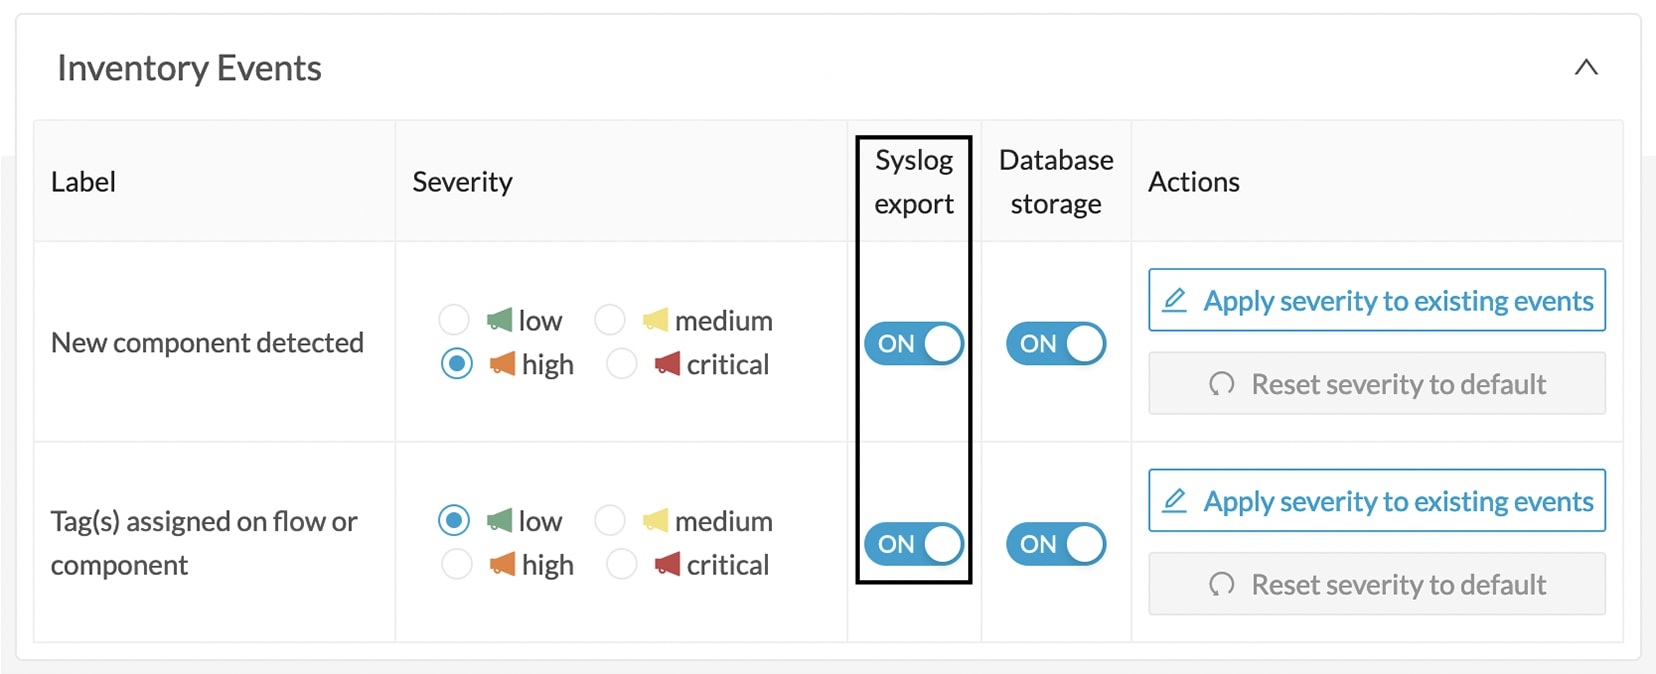The width and height of the screenshot is (1656, 674).
Task: Click the orange high megaphone icon, first row
Action: tap(502, 363)
